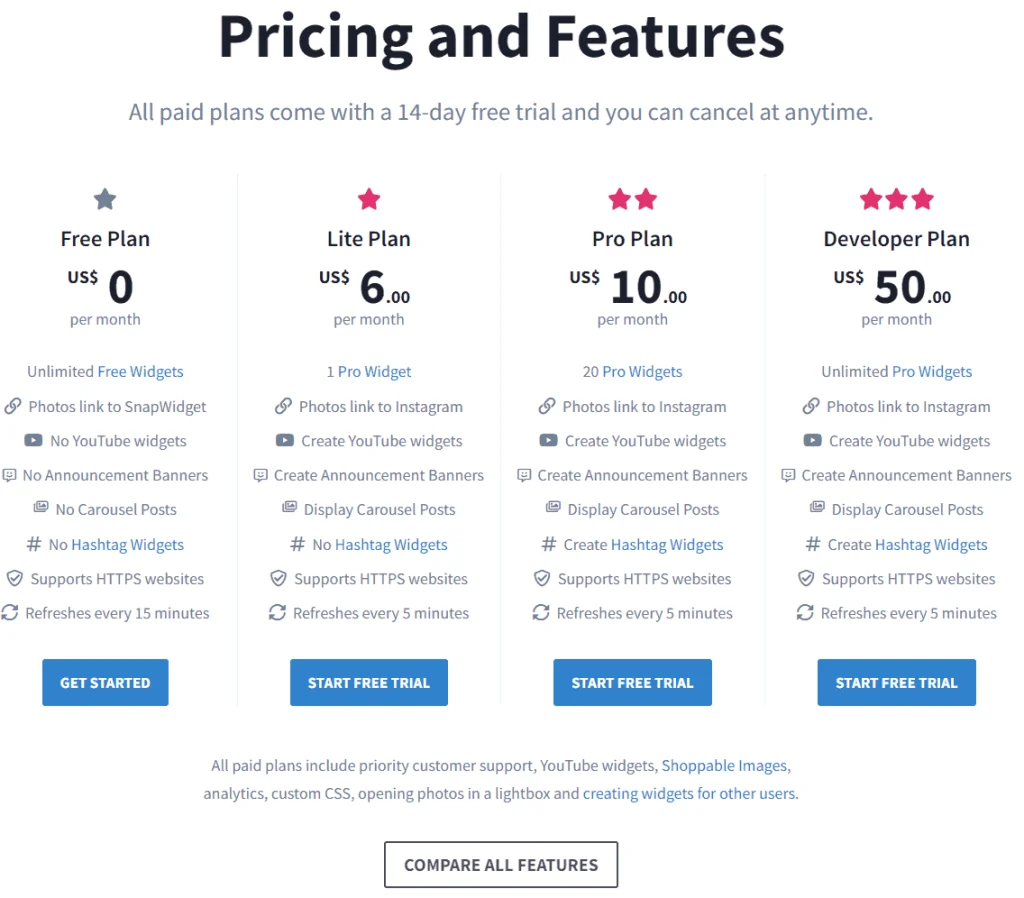
Task: Click the link icon beside Photos link to SnapWidget
Action: point(13,407)
